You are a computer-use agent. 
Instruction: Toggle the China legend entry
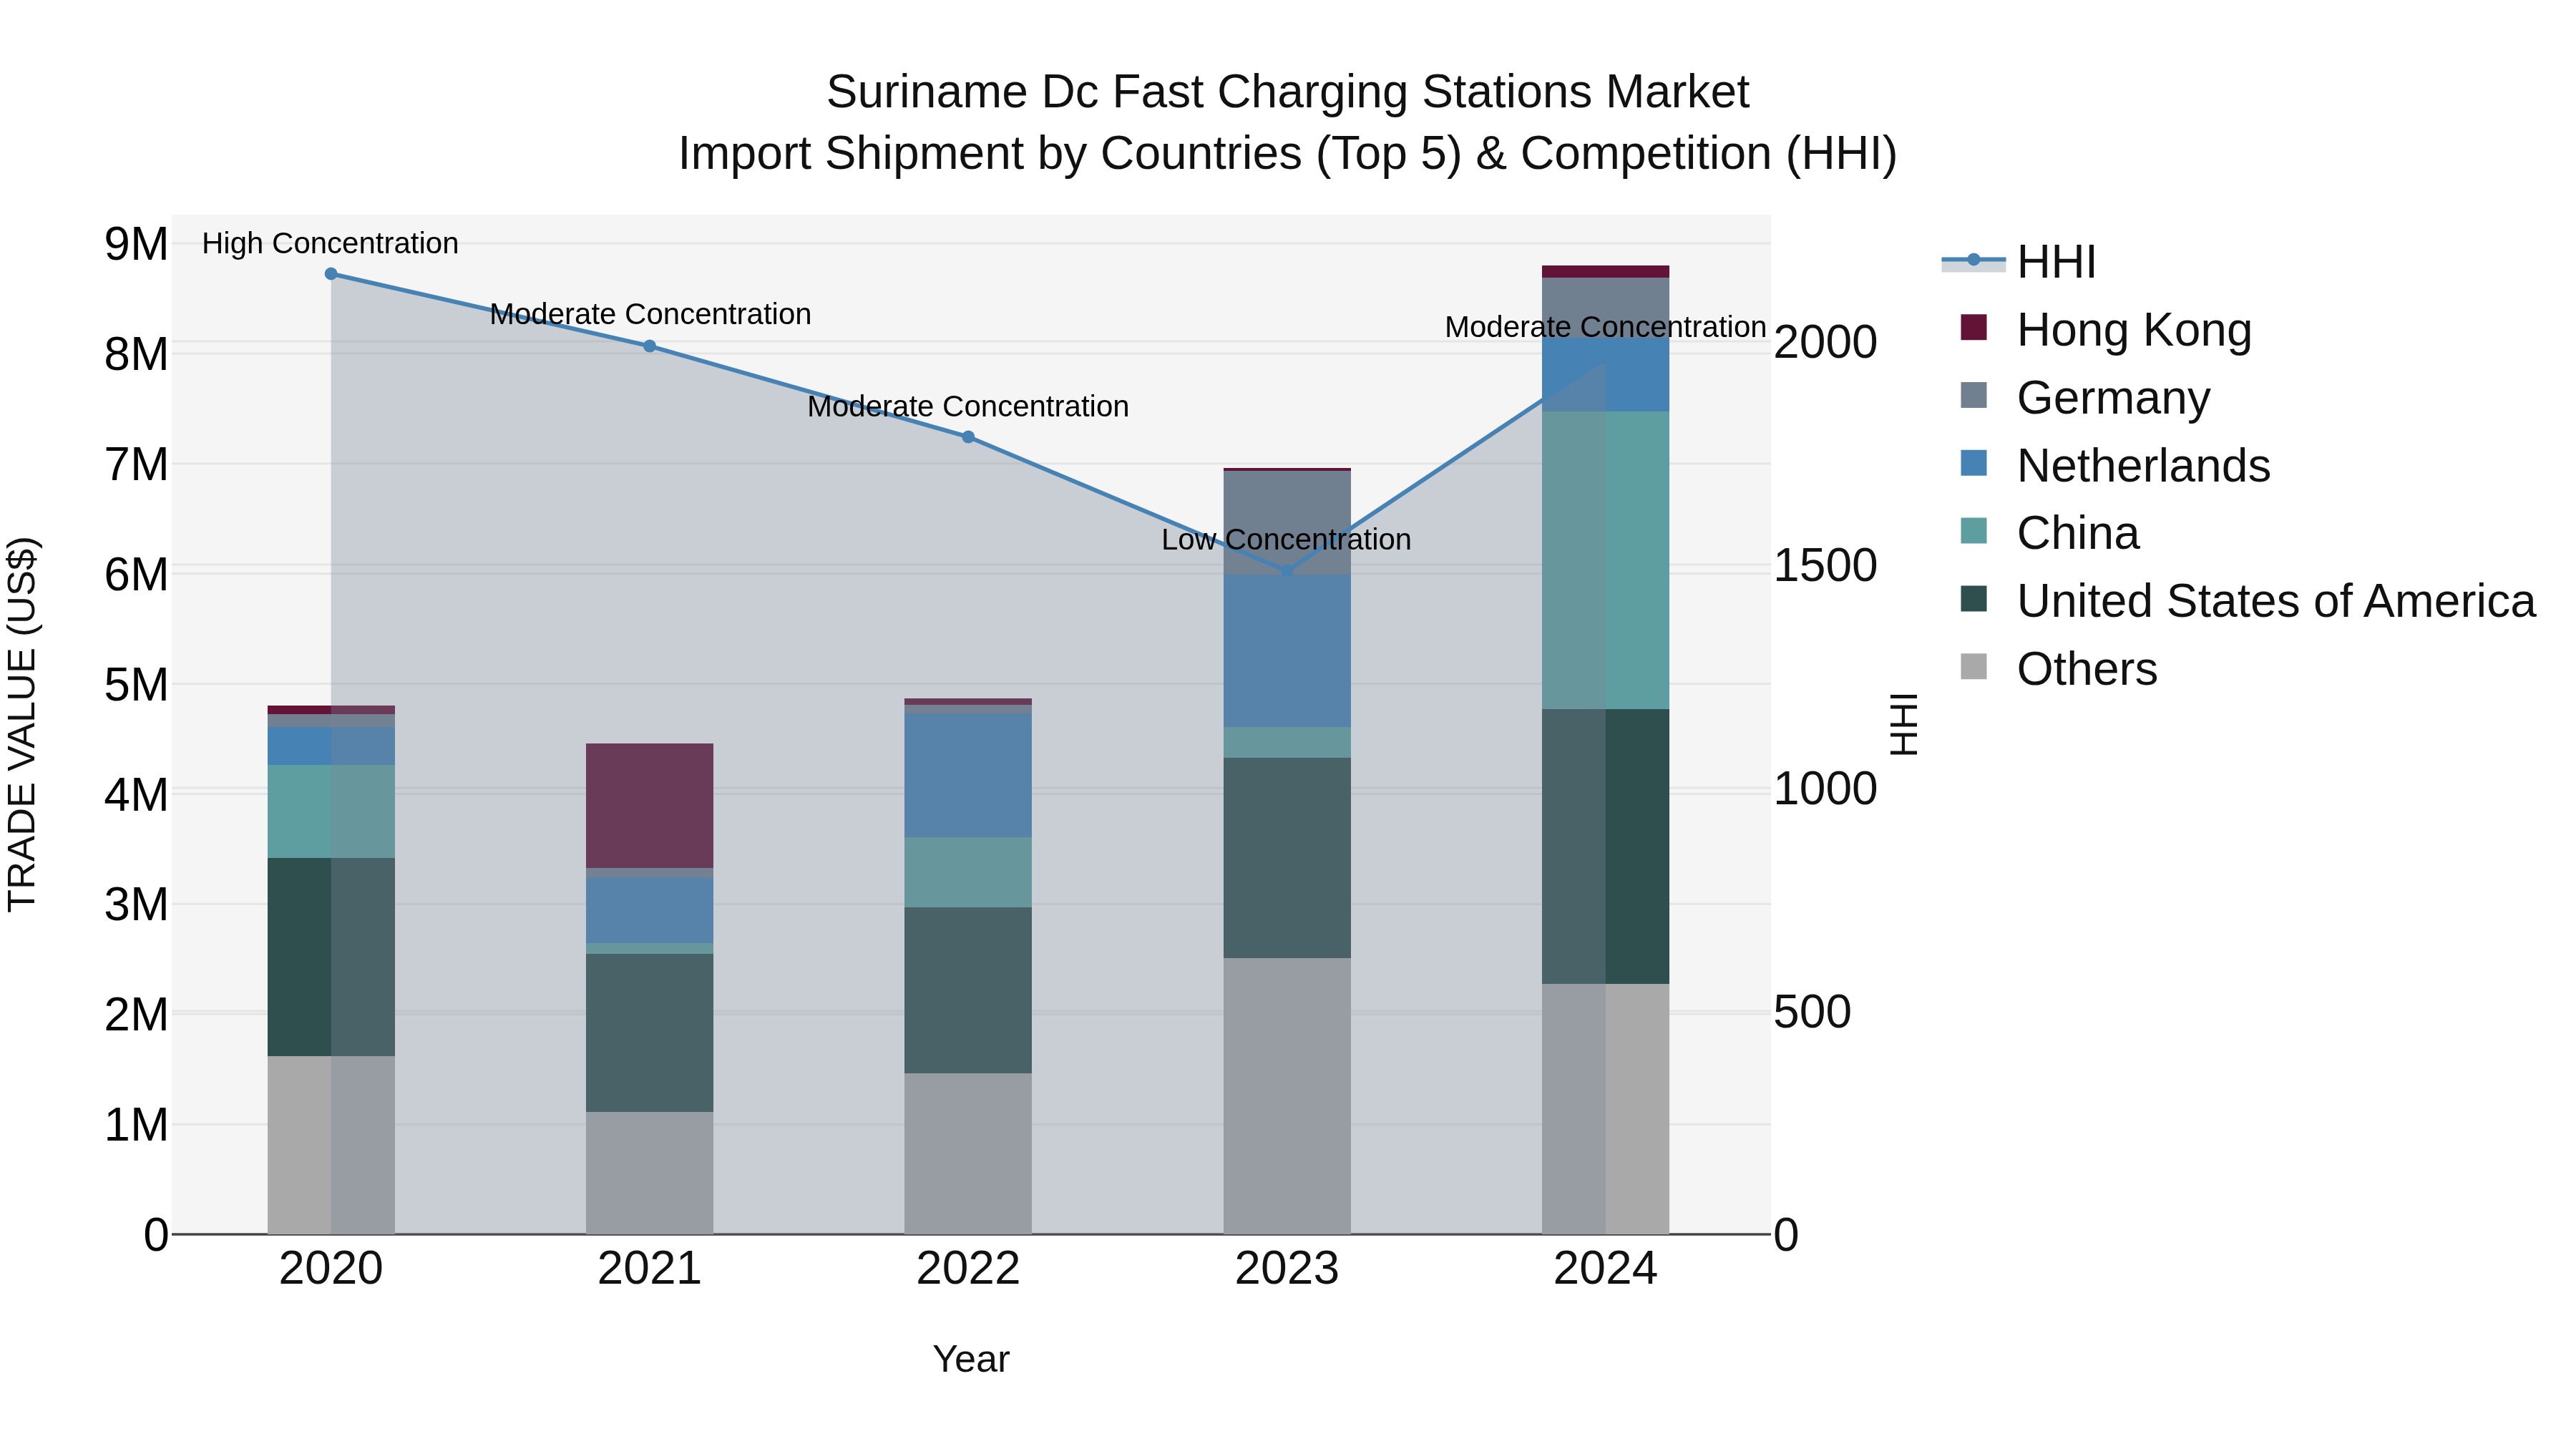2050,533
